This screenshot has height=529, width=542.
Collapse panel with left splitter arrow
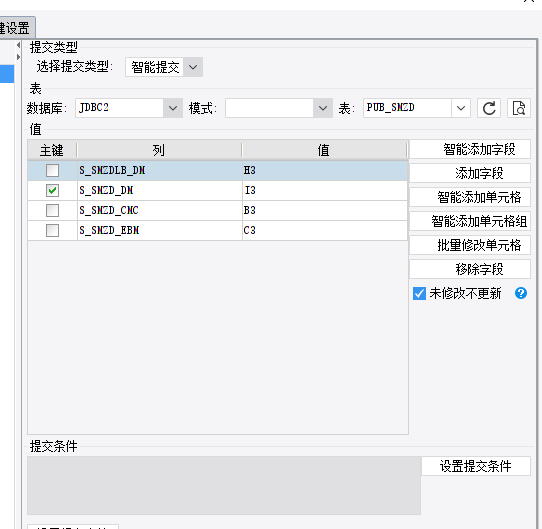coord(18,45)
